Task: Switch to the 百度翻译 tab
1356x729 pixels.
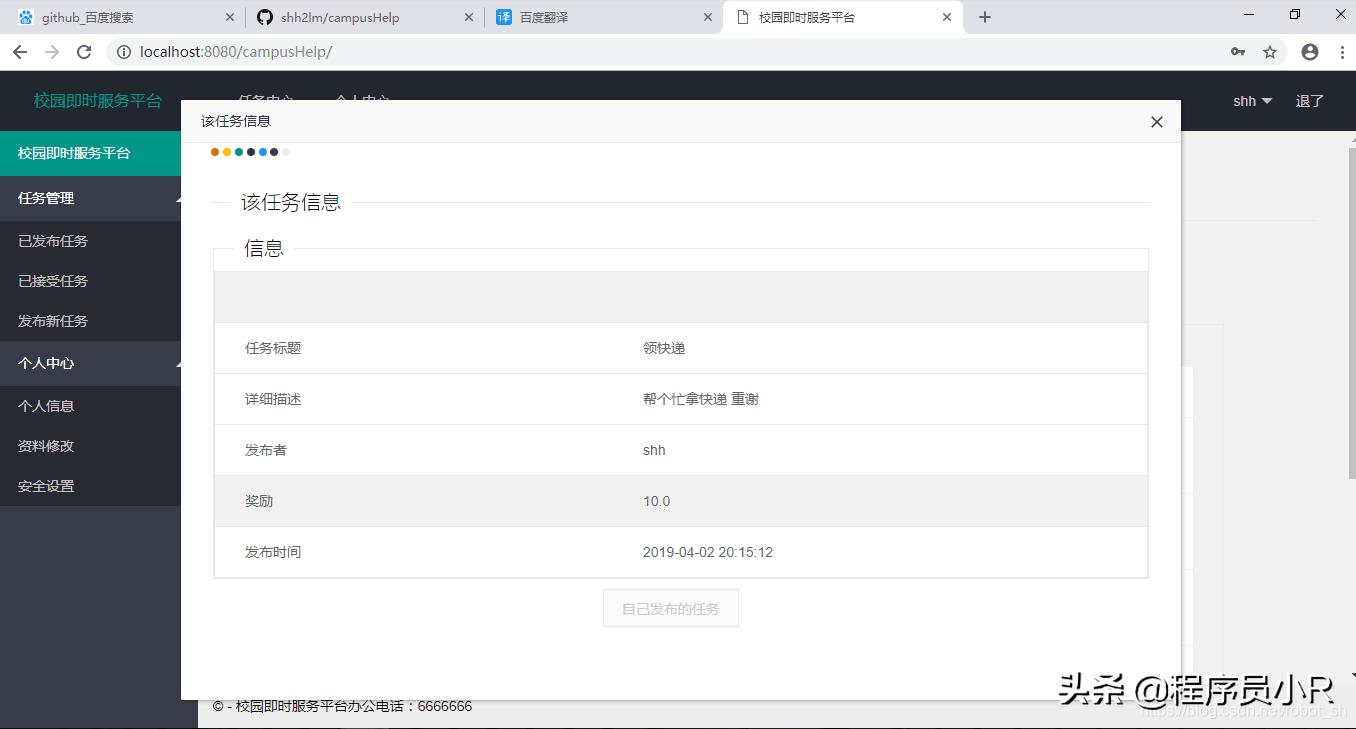Action: pyautogui.click(x=545, y=16)
